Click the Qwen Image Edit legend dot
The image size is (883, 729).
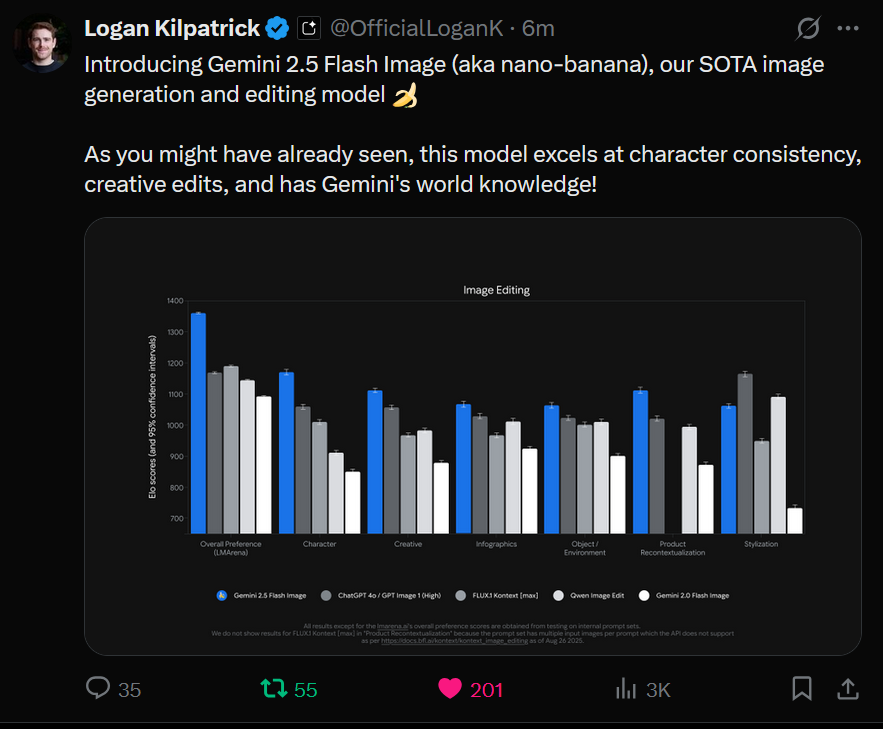(563, 595)
